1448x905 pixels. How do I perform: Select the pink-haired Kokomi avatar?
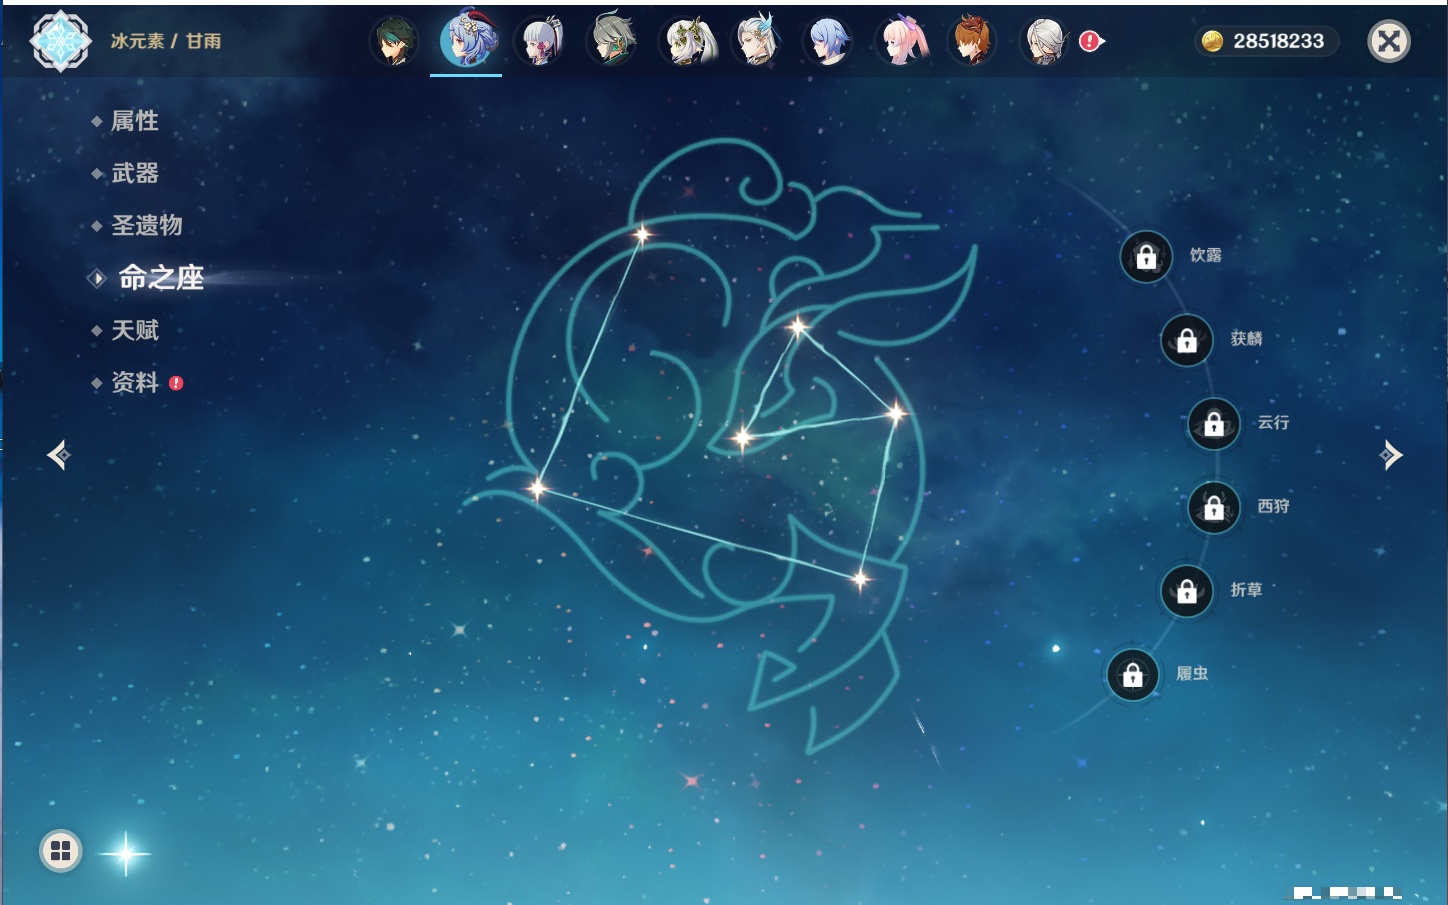[x=902, y=42]
